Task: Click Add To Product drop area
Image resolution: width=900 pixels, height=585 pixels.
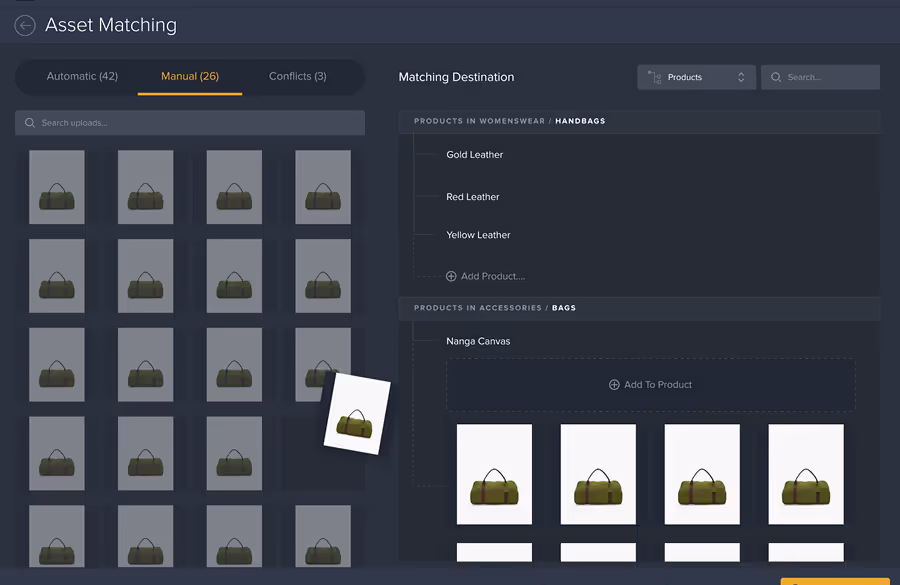Action: [x=651, y=385]
